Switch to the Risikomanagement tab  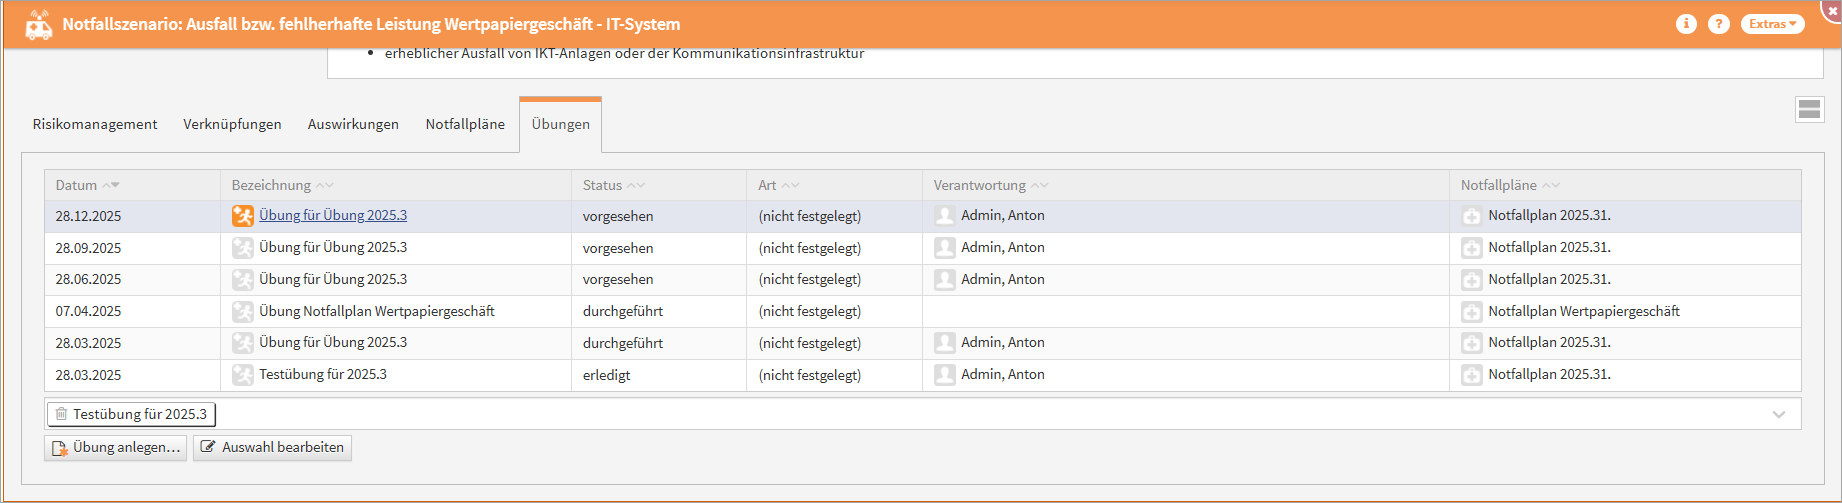95,124
